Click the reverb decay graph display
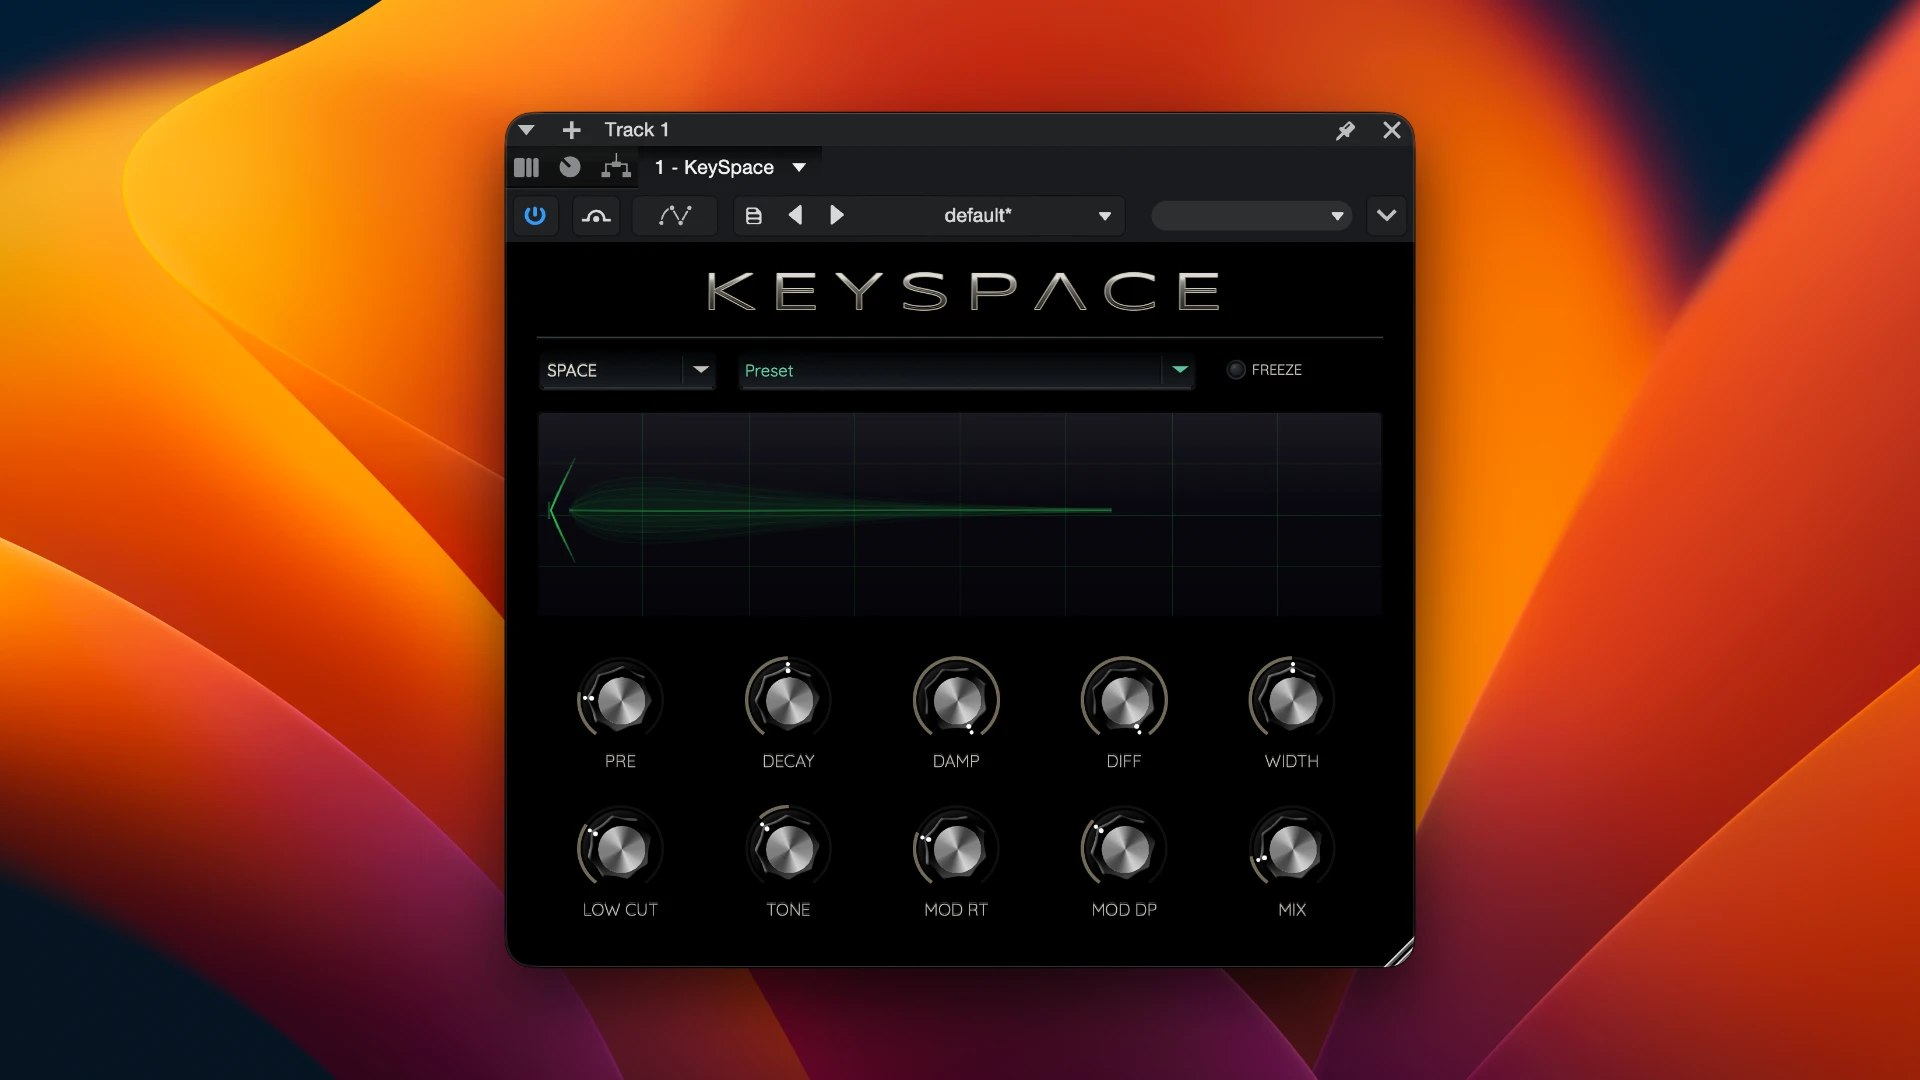 (x=960, y=514)
